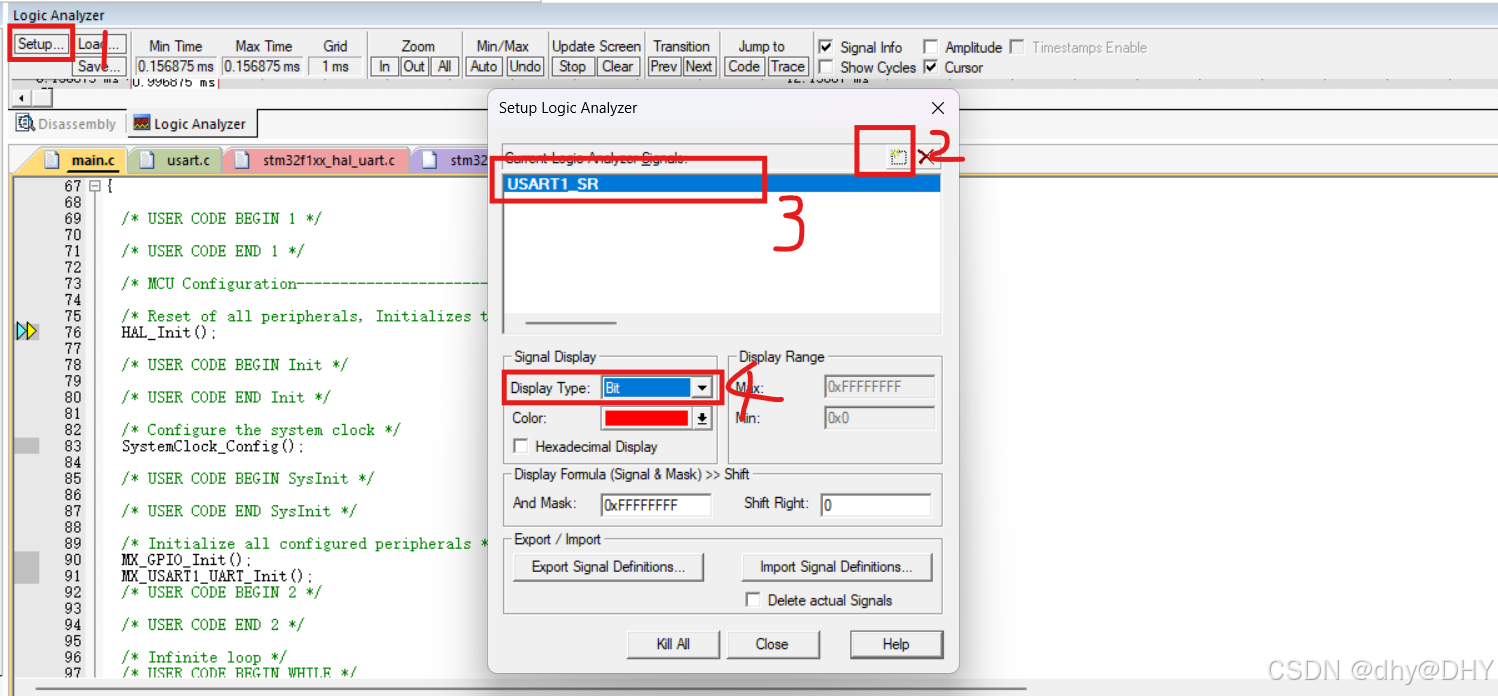This screenshot has height=696, width=1498.
Task: Click the timeline scroll-left arrow
Action: tap(20, 98)
